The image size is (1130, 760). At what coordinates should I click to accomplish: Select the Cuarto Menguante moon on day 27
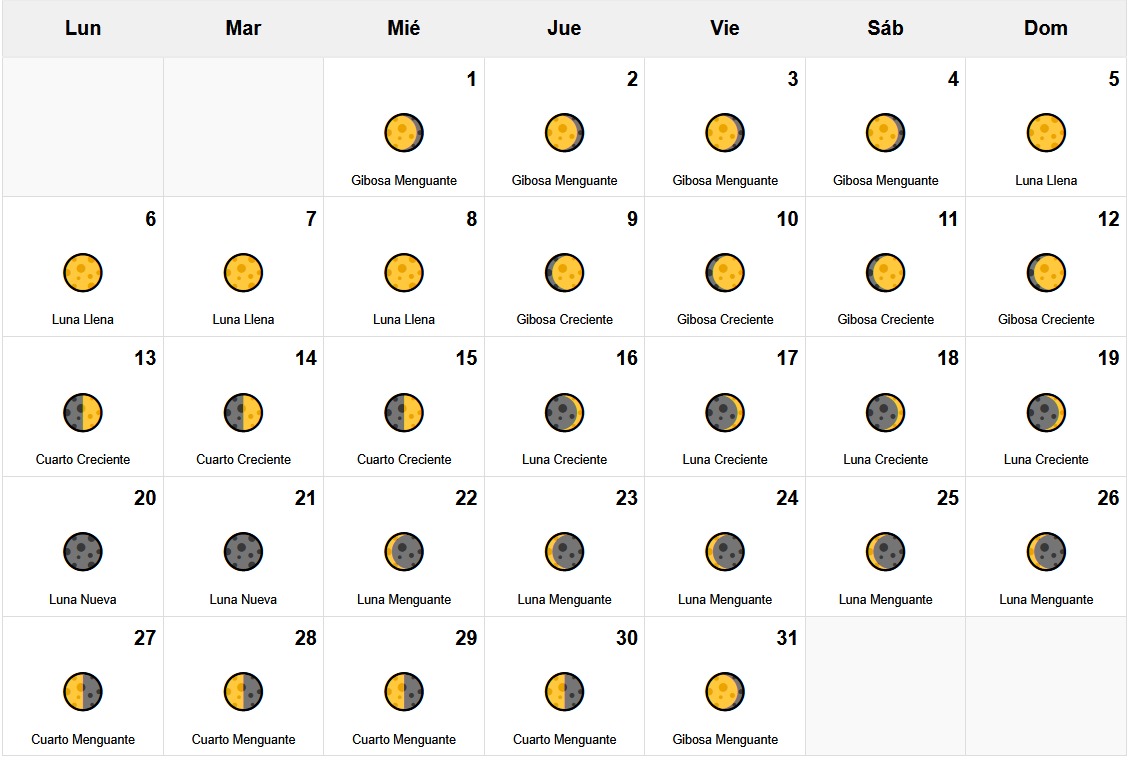coord(83,692)
